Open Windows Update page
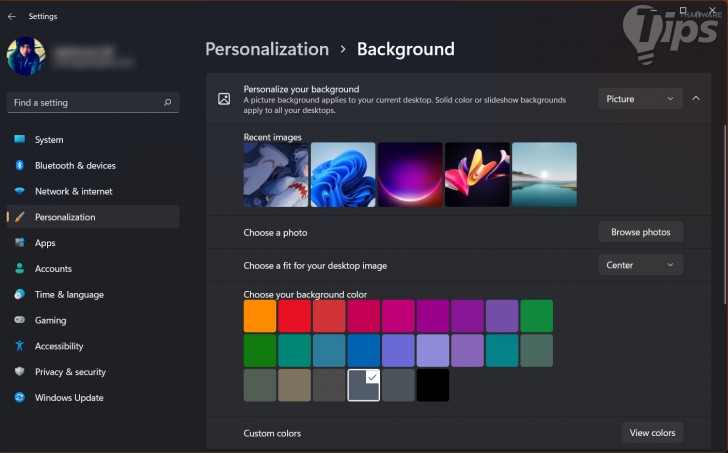 (93, 397)
